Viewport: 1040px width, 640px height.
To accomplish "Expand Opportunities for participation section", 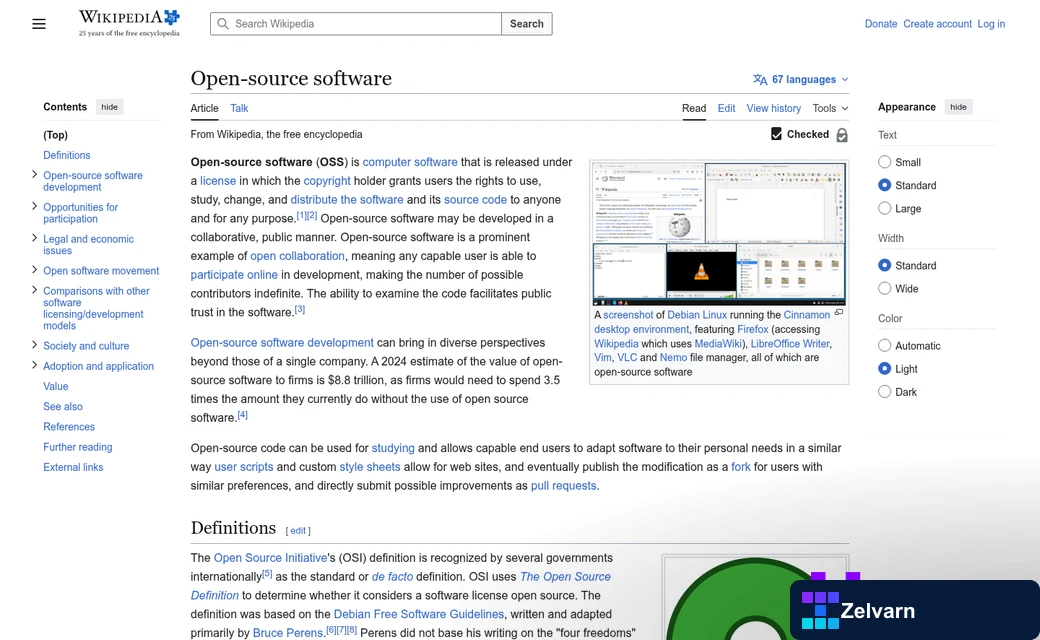I will 34,206.
